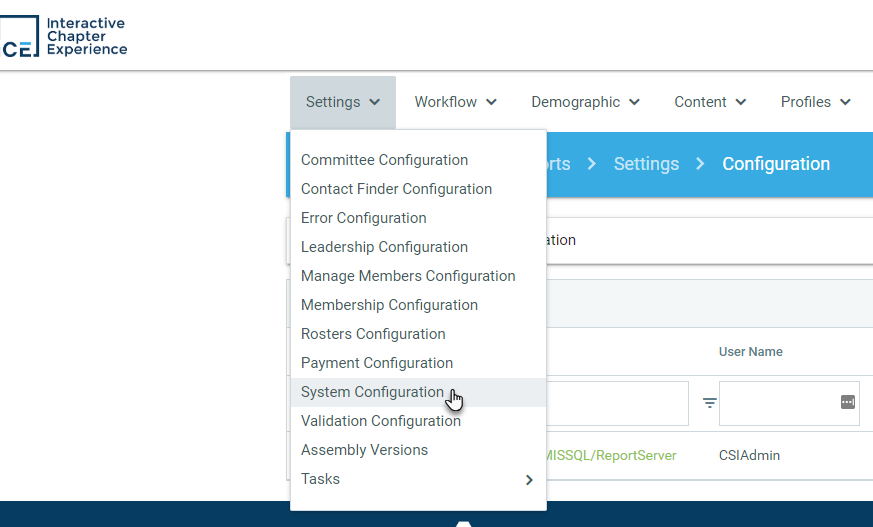This screenshot has height=527, width=873.
Task: Collapse the Settings dropdown menu
Action: [x=342, y=102]
